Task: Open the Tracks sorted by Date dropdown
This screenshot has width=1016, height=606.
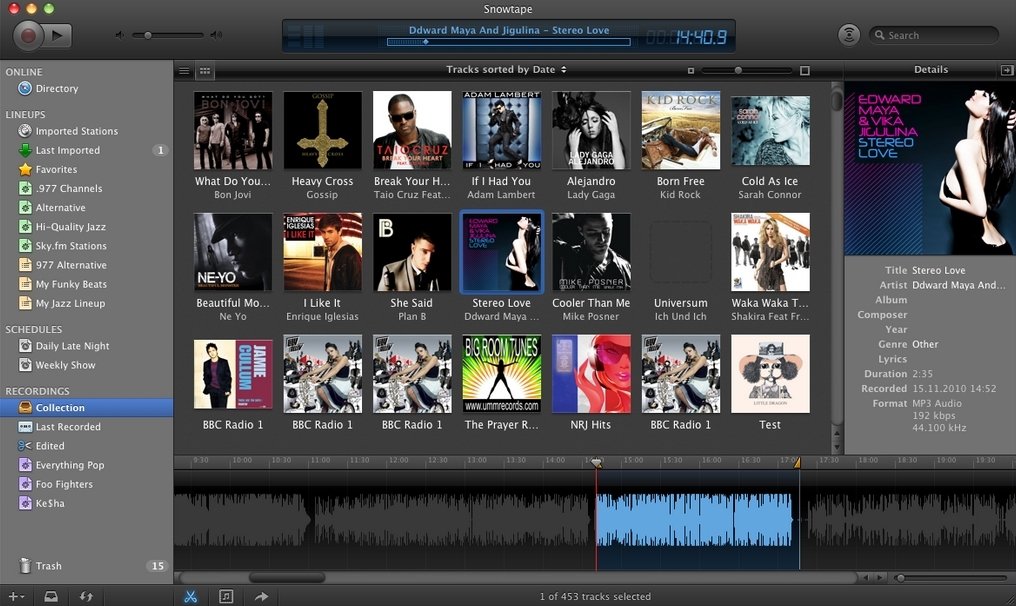Action: (x=506, y=69)
